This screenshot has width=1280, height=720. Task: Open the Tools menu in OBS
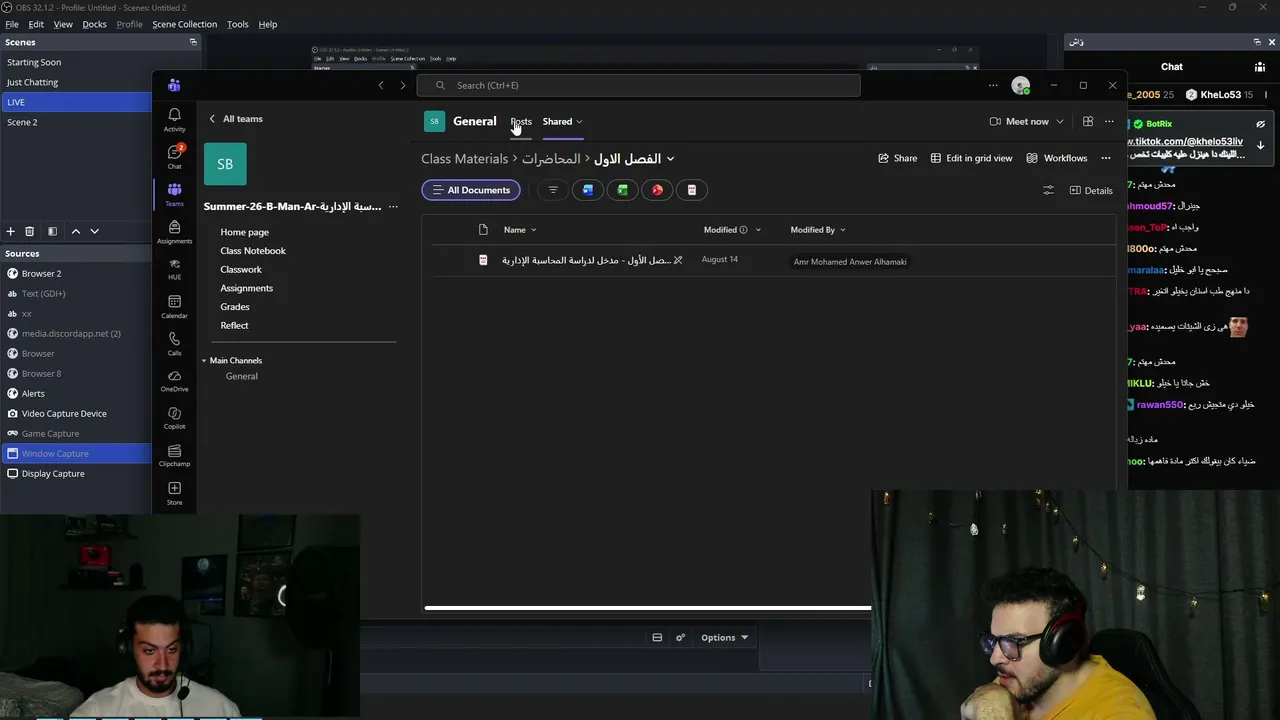pyautogui.click(x=237, y=24)
